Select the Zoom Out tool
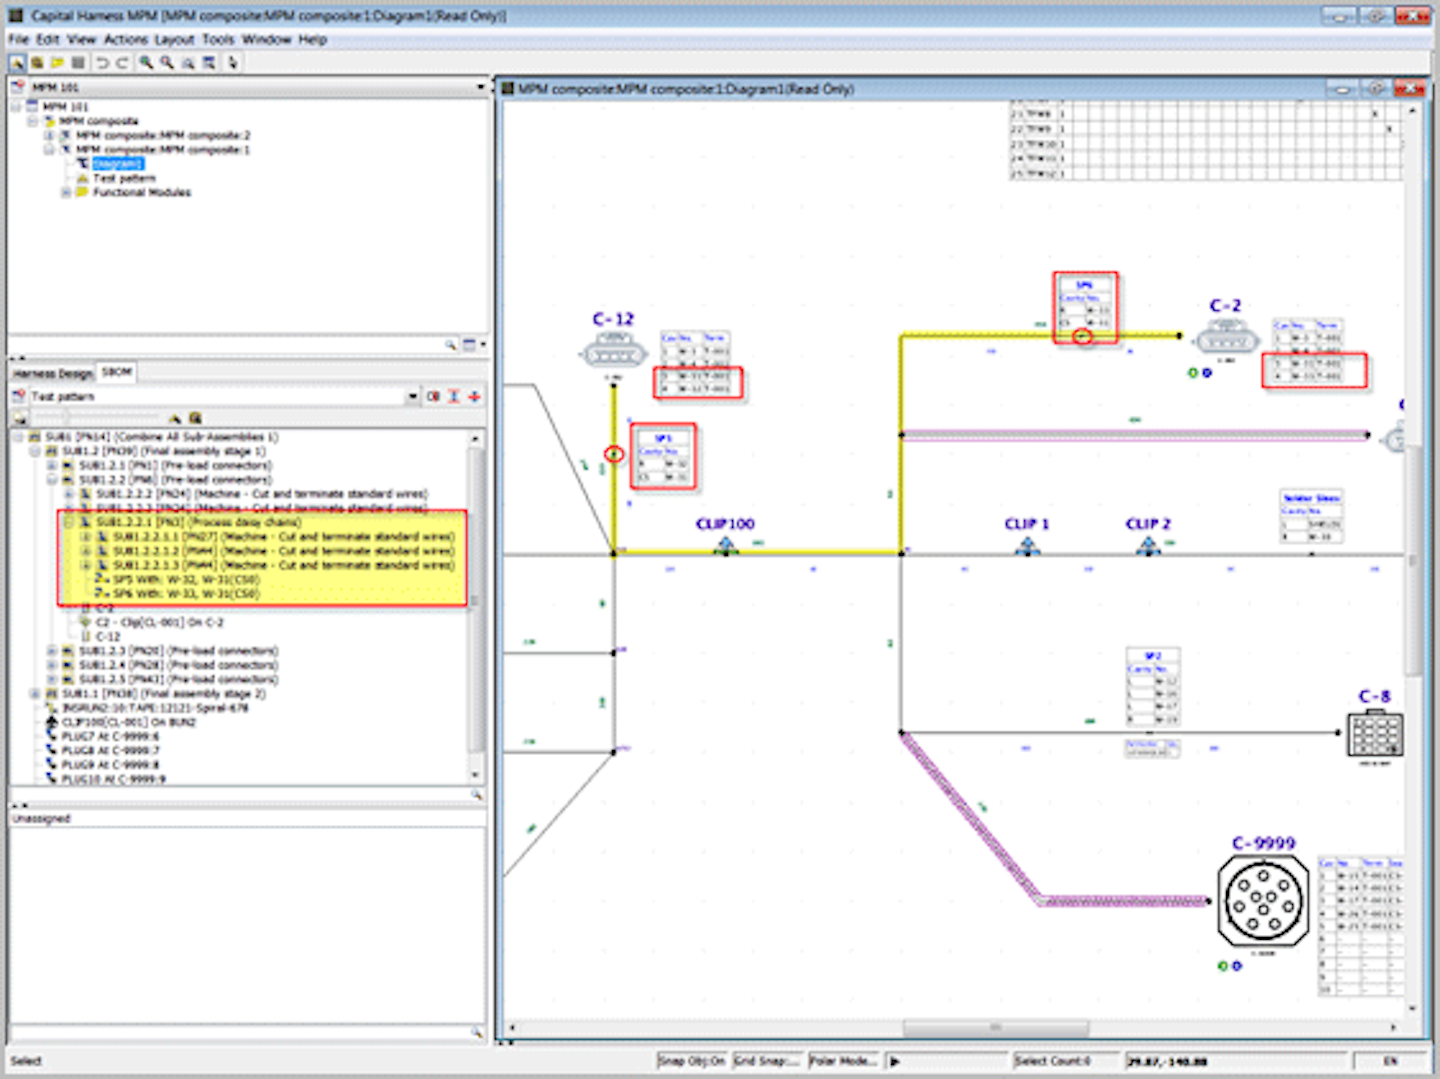 pyautogui.click(x=167, y=62)
